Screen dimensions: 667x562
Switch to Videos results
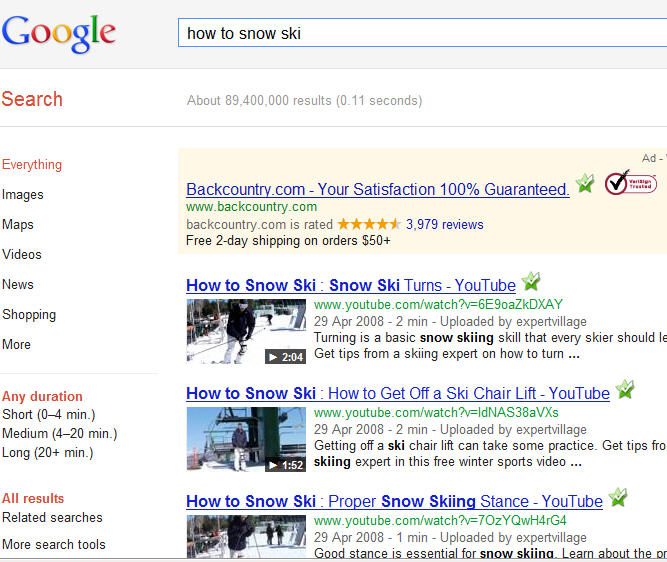(x=22, y=254)
